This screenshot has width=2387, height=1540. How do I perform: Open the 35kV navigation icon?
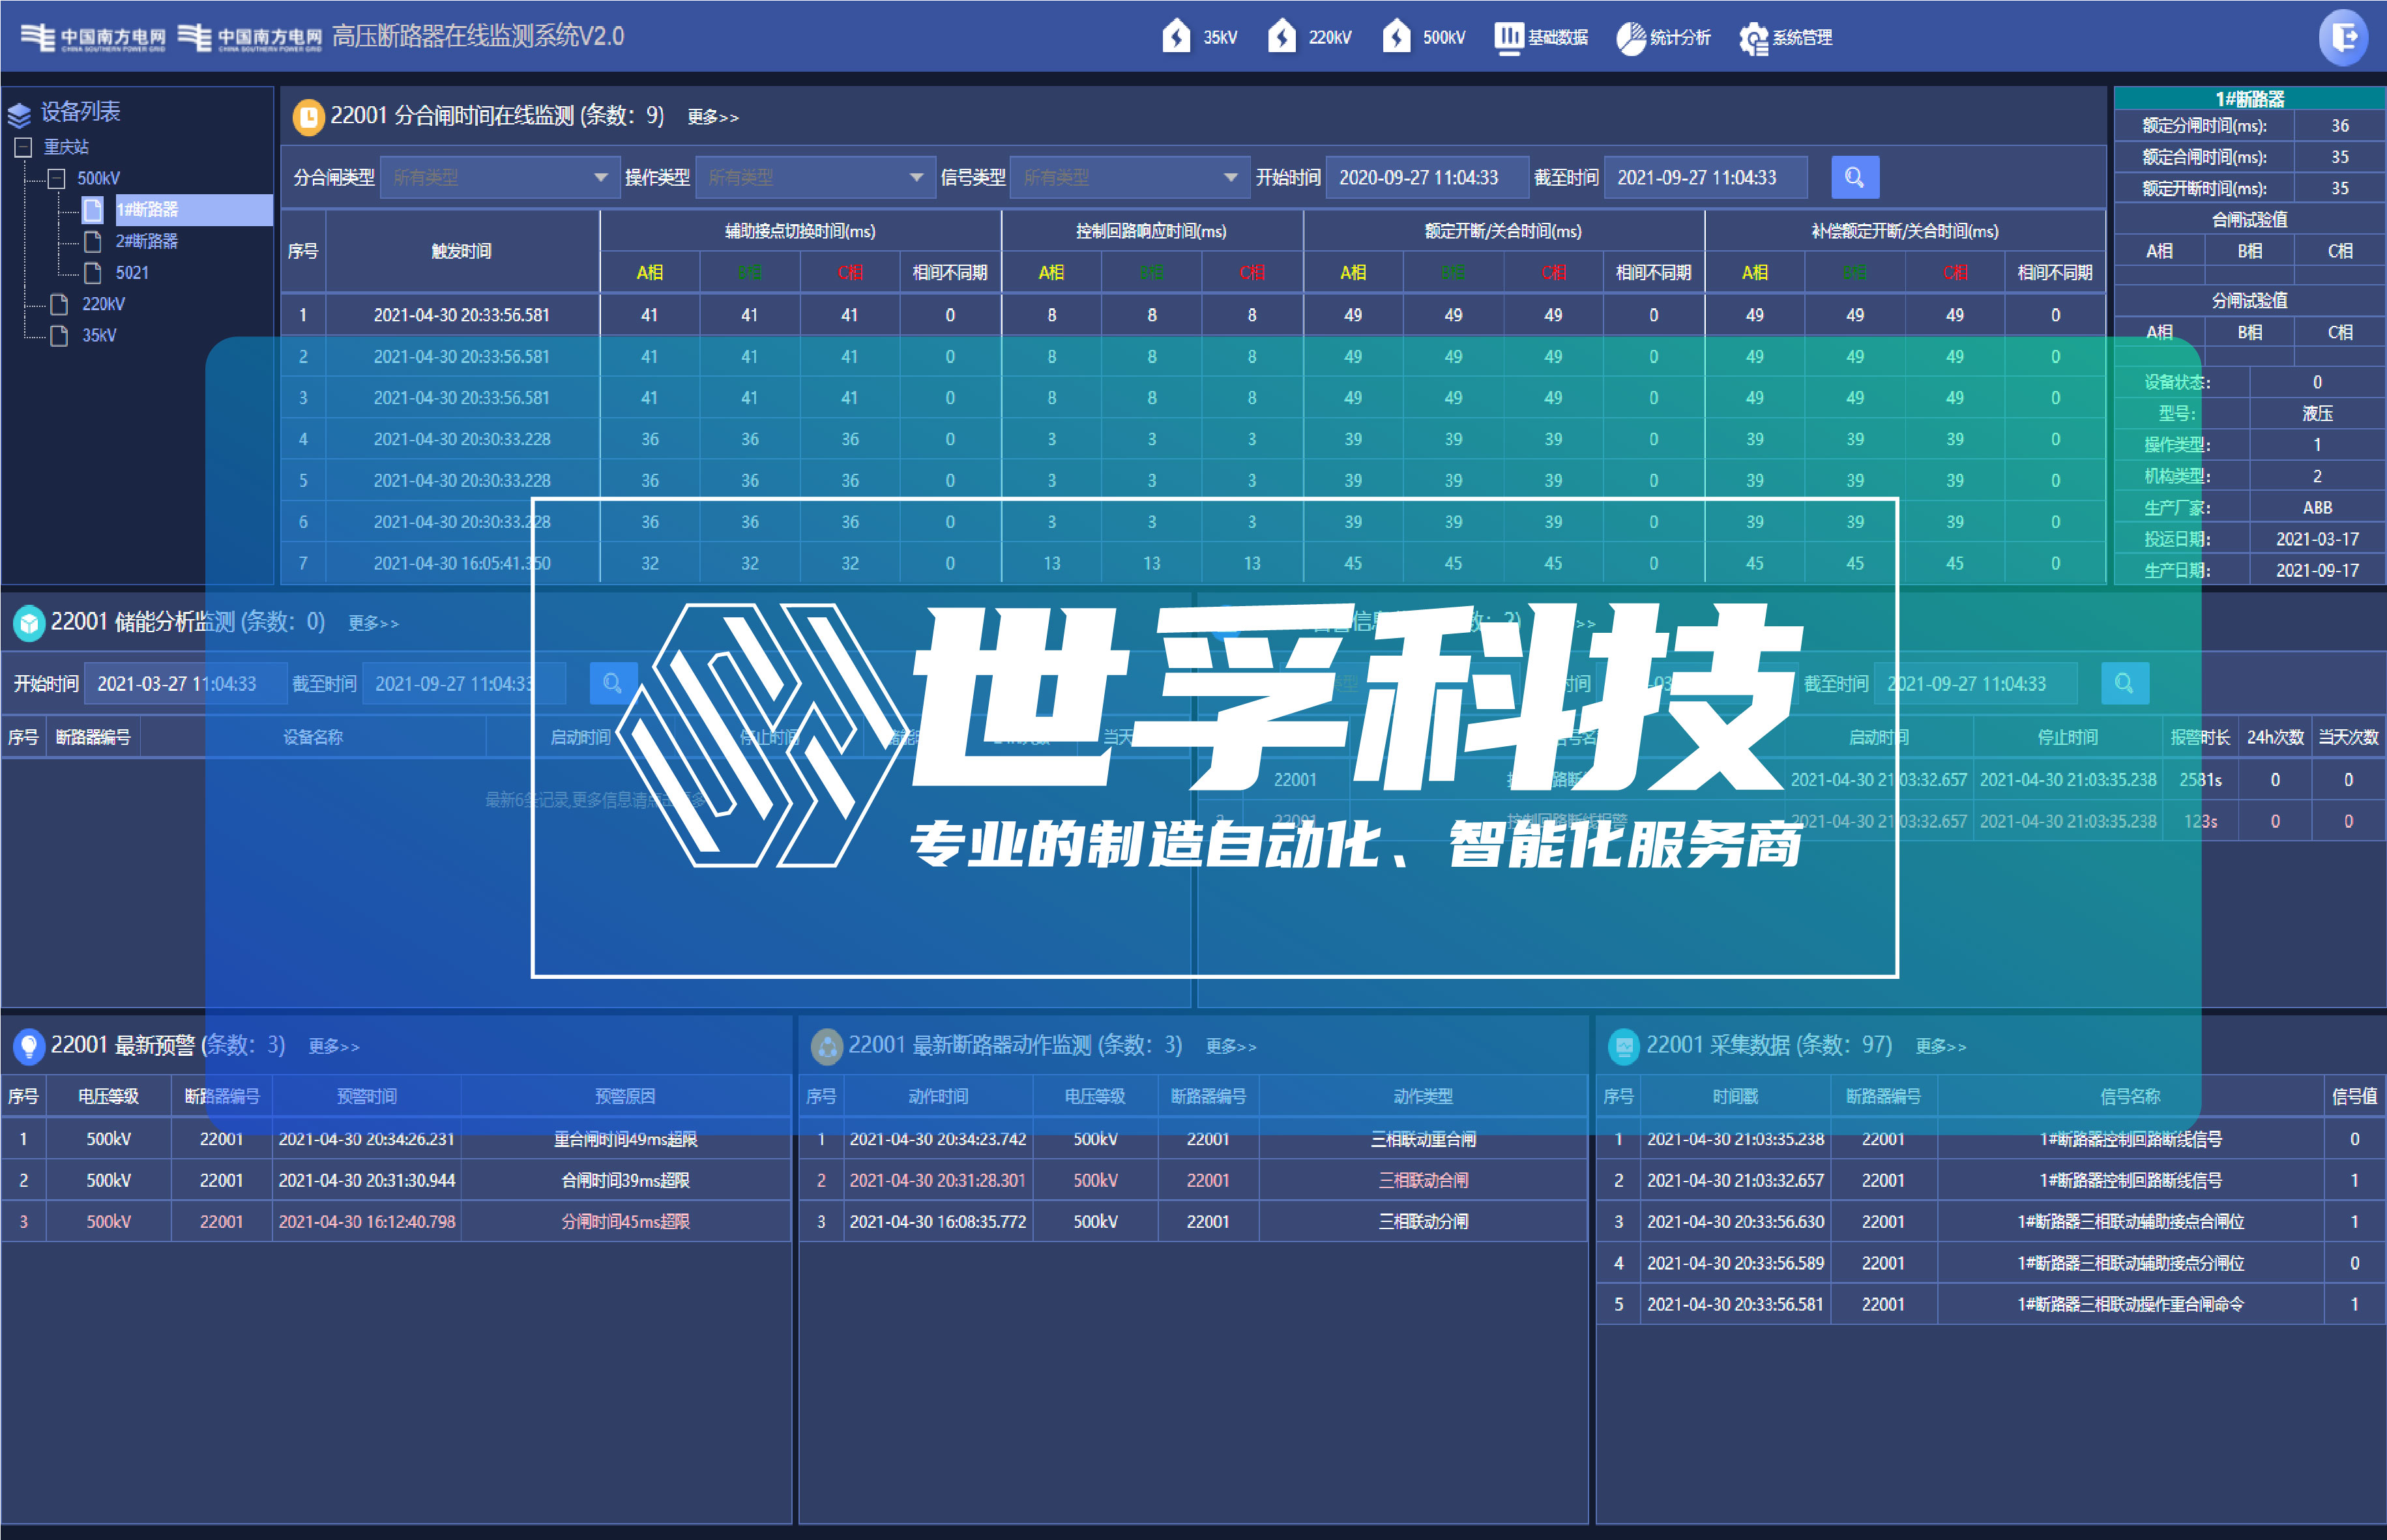(1176, 37)
